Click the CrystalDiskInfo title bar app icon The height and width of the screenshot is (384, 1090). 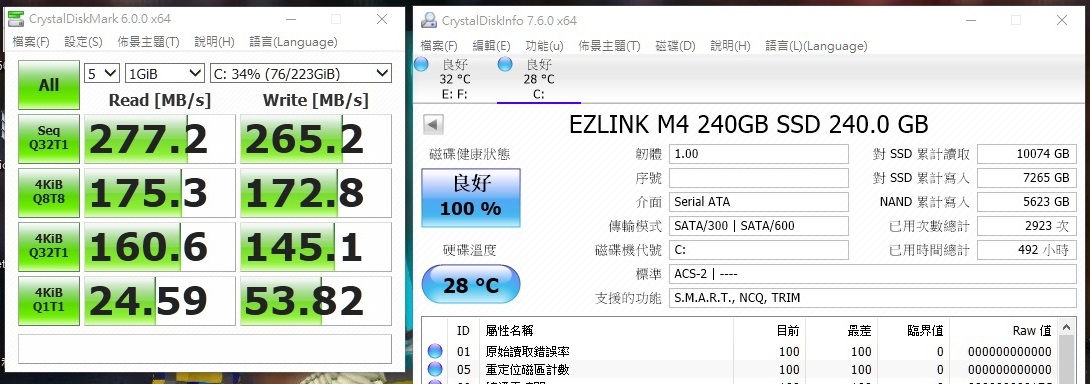[430, 20]
